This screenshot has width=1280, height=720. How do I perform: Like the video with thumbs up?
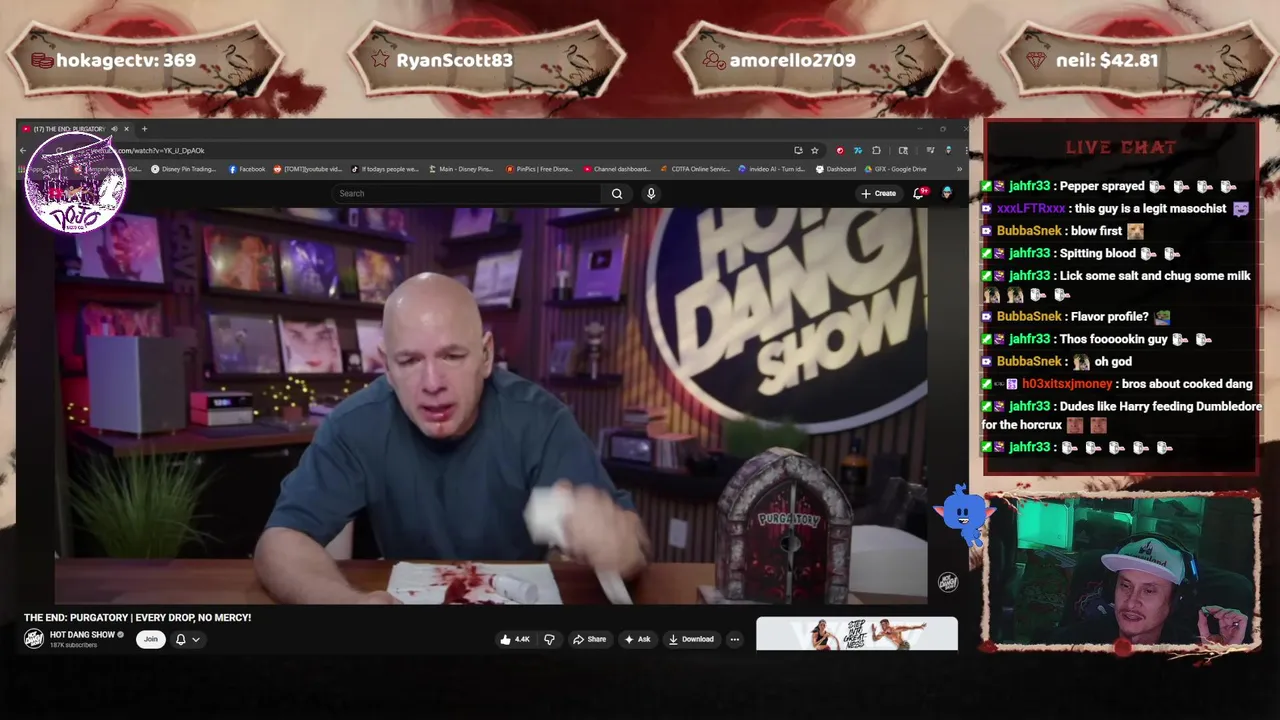coord(515,639)
